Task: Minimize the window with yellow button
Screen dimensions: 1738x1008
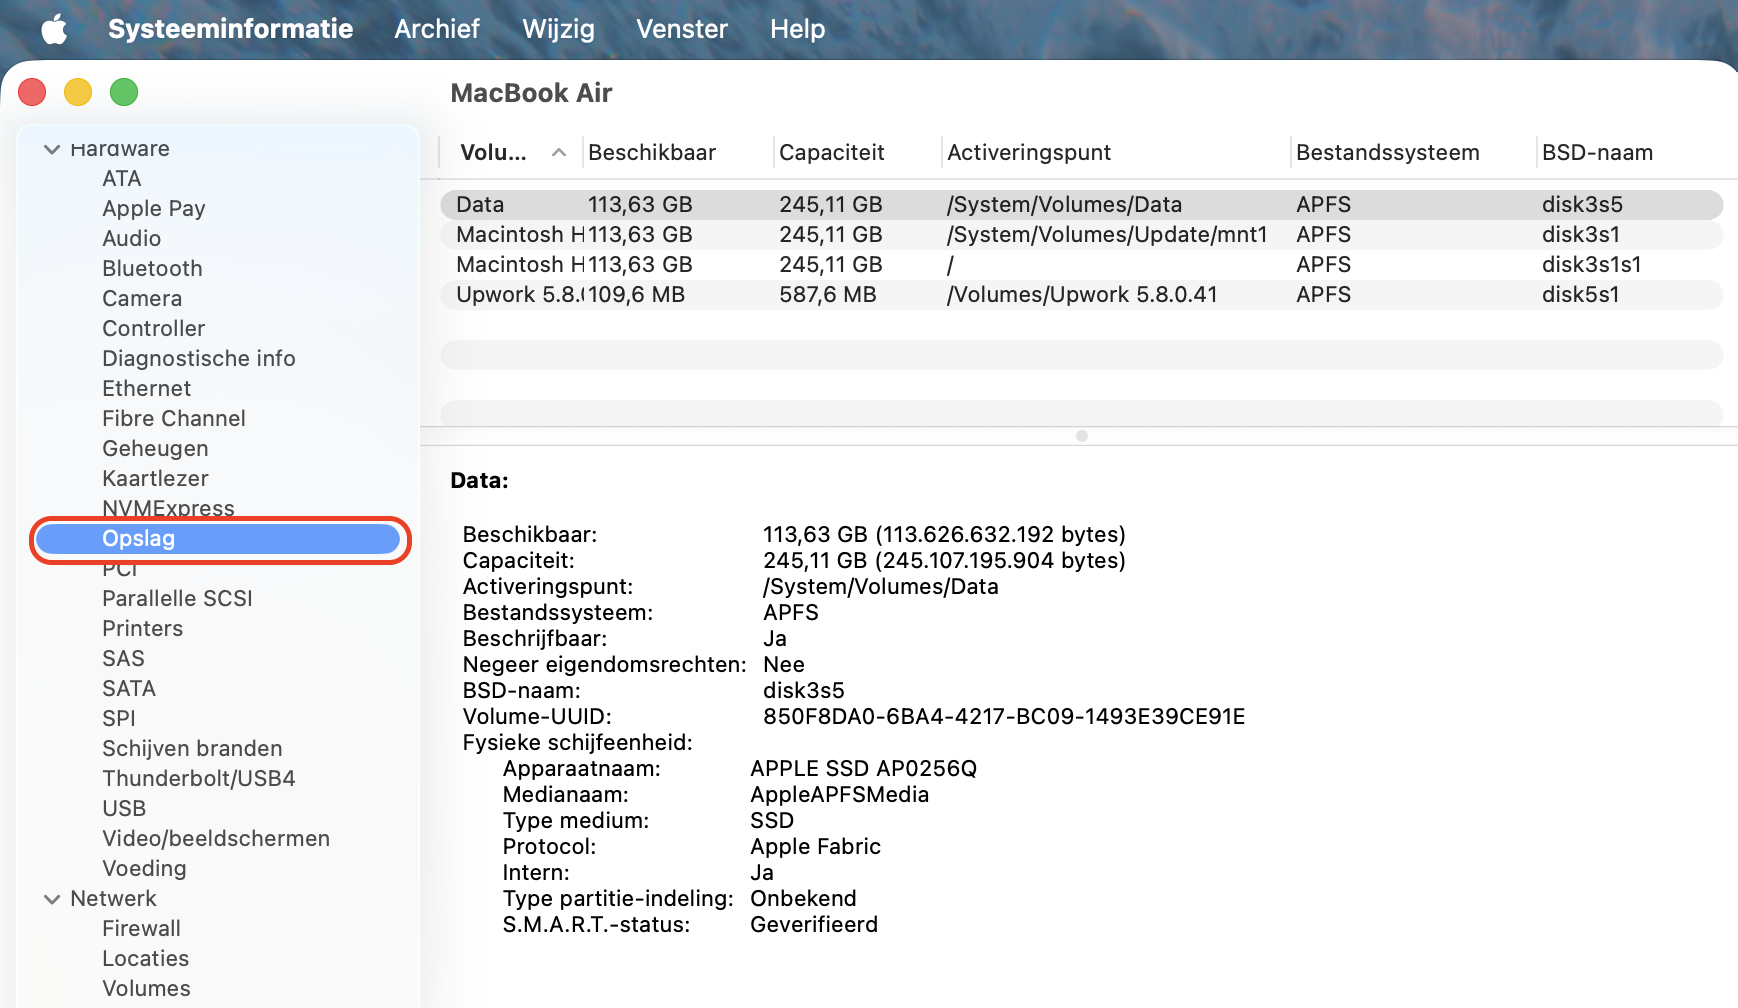Action: (x=78, y=92)
